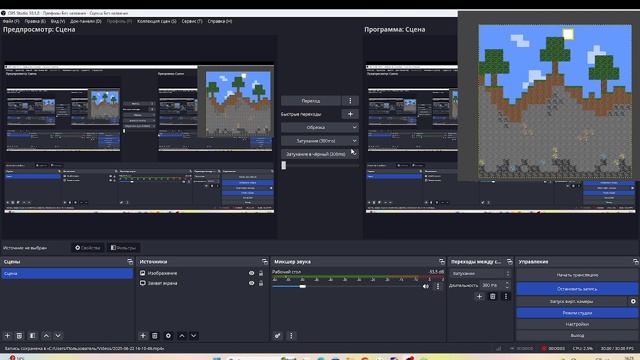Click the network status icon in status bar
The image size is (640, 360).
click(498, 348)
